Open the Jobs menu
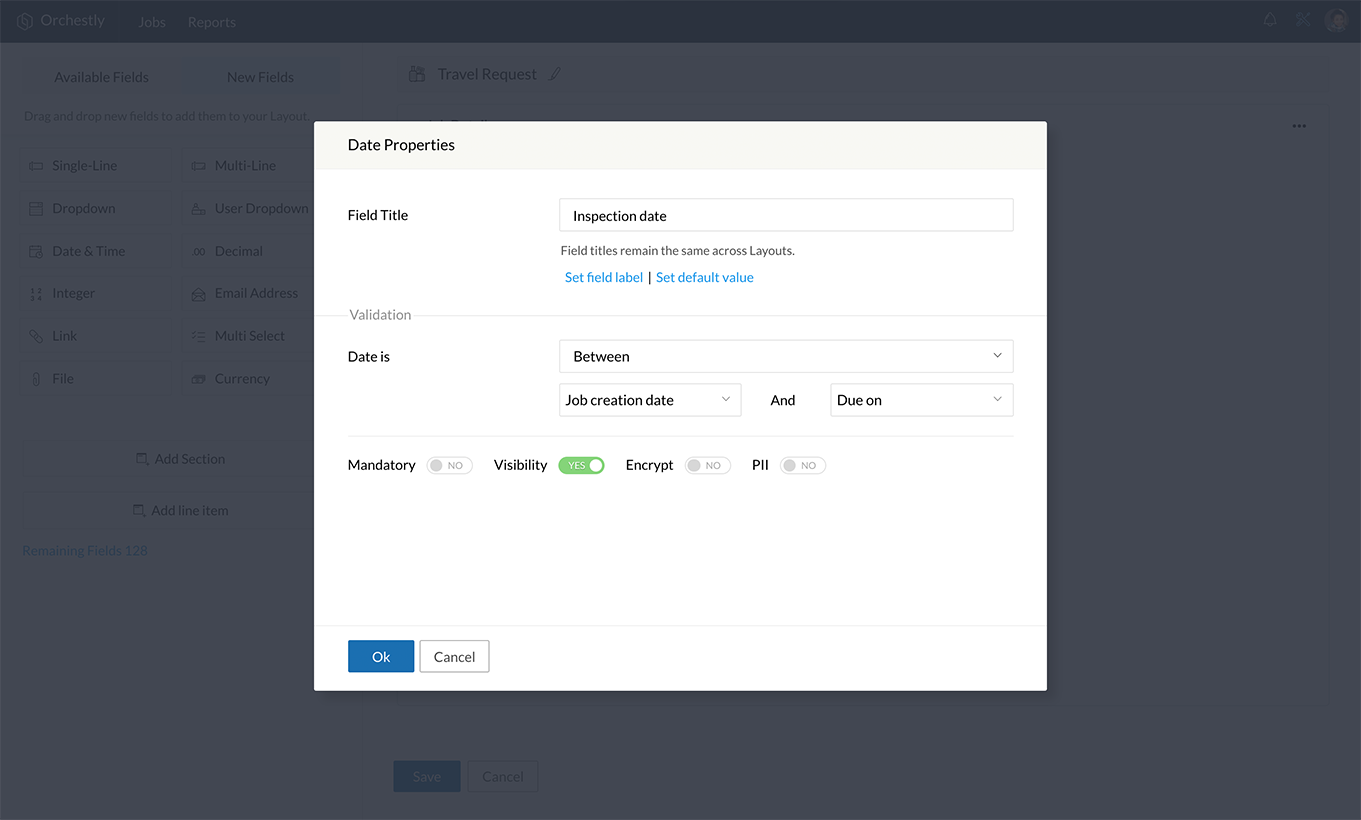The width and height of the screenshot is (1361, 820). pyautogui.click(x=152, y=22)
